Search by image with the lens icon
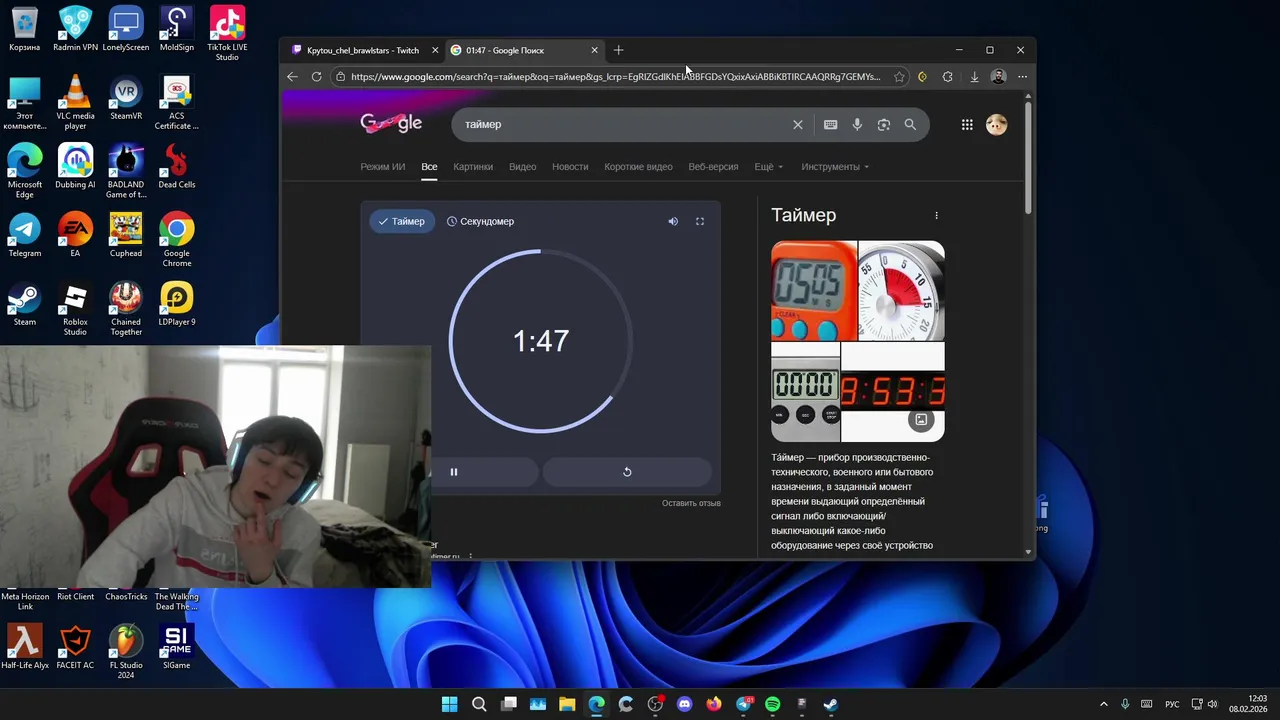Image resolution: width=1280 pixels, height=720 pixels. [x=884, y=125]
